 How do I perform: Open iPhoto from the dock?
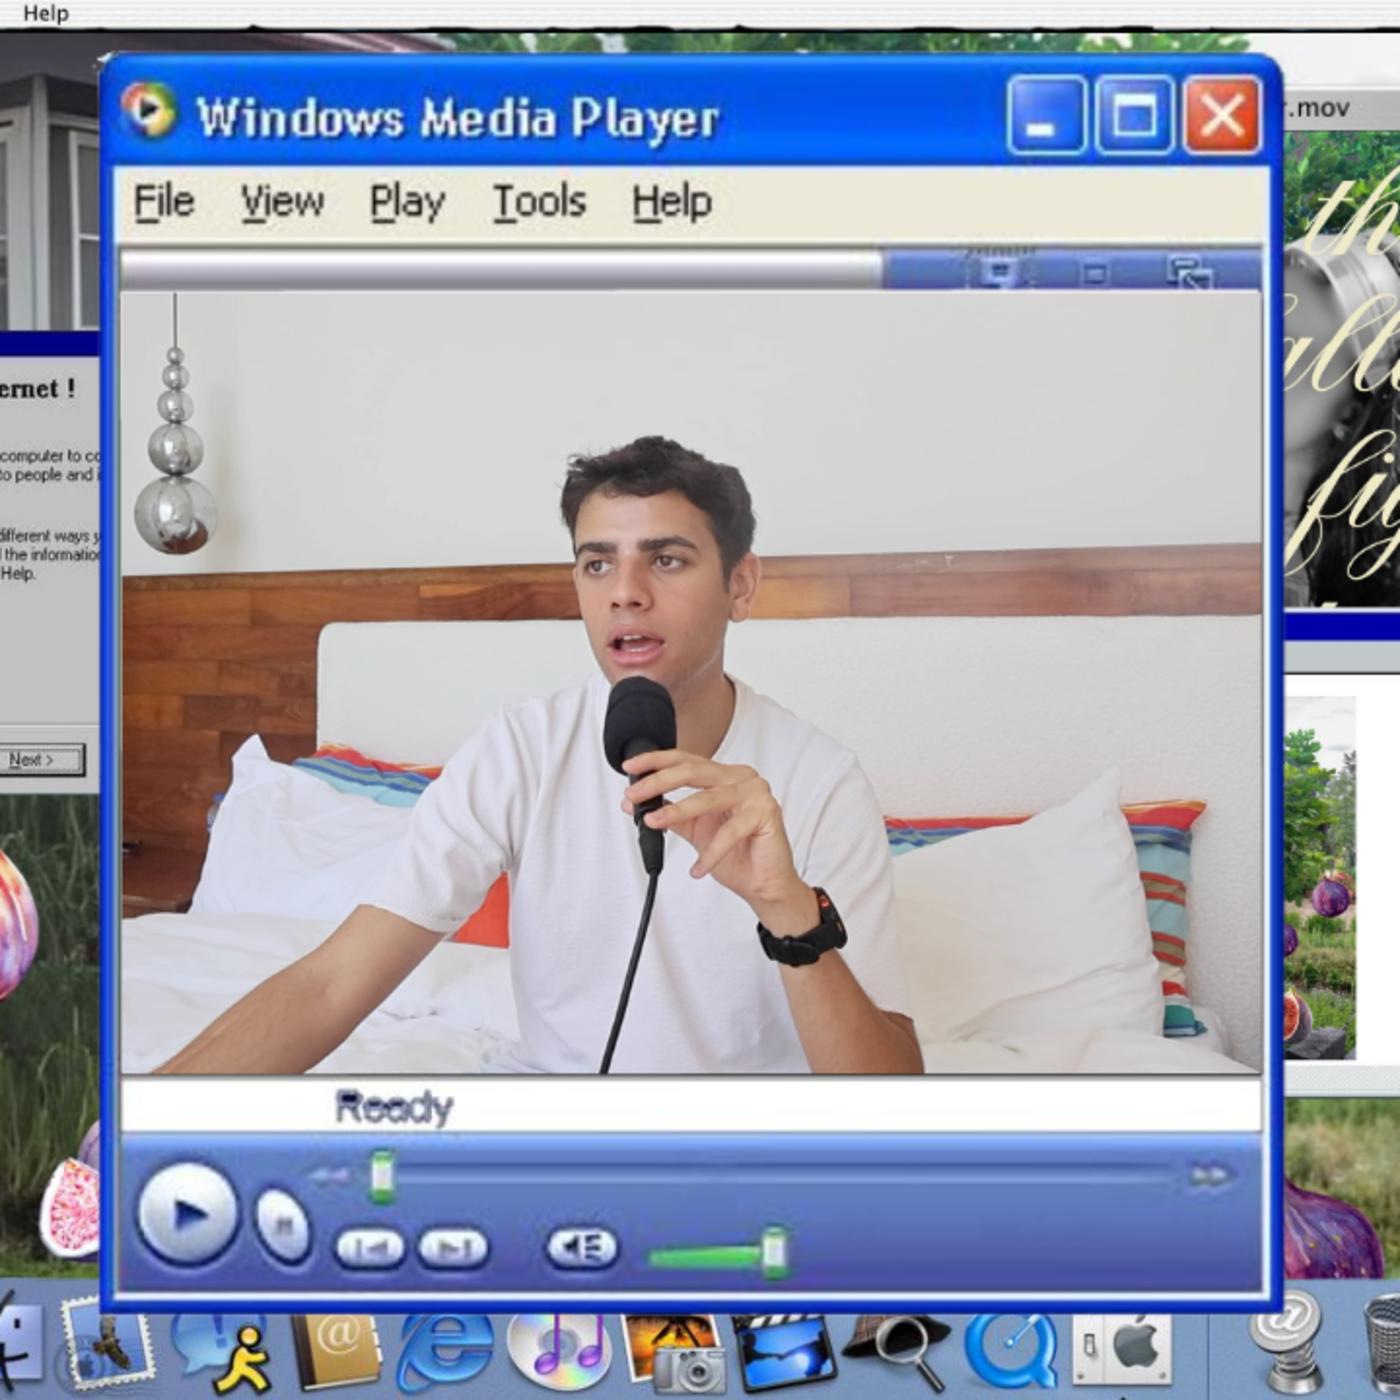[x=673, y=1352]
